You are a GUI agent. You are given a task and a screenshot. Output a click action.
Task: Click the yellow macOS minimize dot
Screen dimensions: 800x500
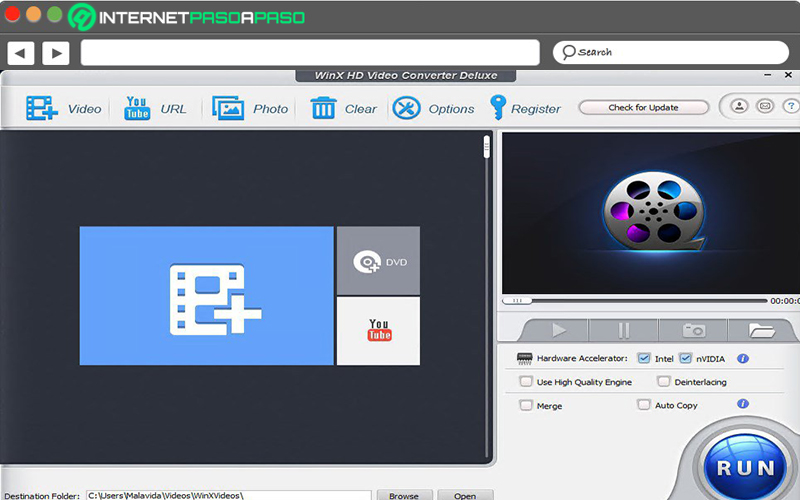click(x=33, y=14)
